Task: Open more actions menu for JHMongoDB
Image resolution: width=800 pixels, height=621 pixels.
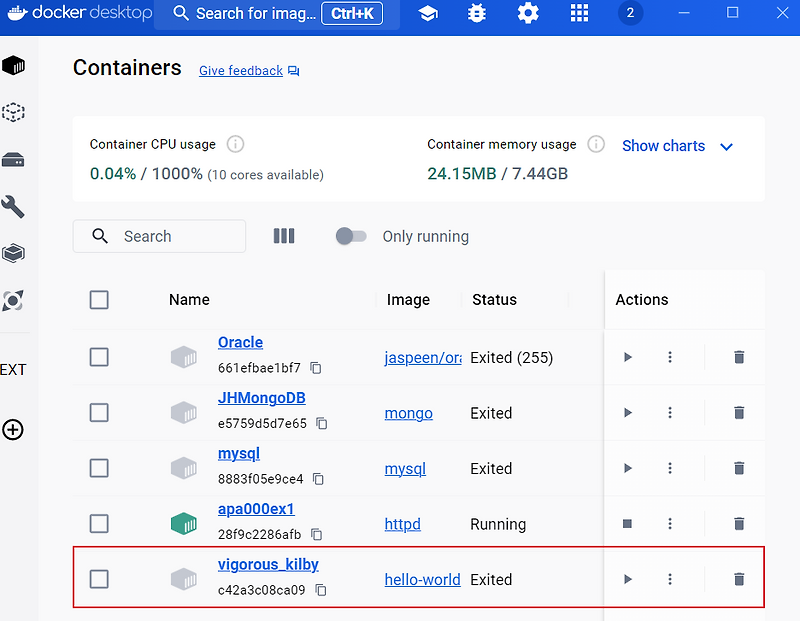Action: 670,412
